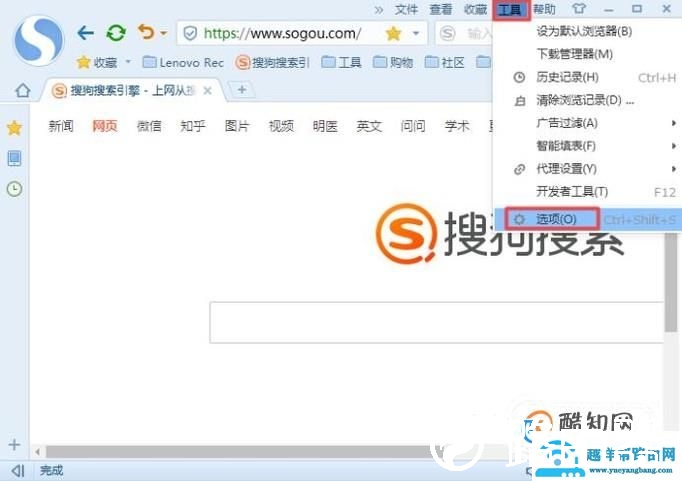Expand 智能填表(F) submenu
Screen dimensions: 682x481
(x=588, y=146)
